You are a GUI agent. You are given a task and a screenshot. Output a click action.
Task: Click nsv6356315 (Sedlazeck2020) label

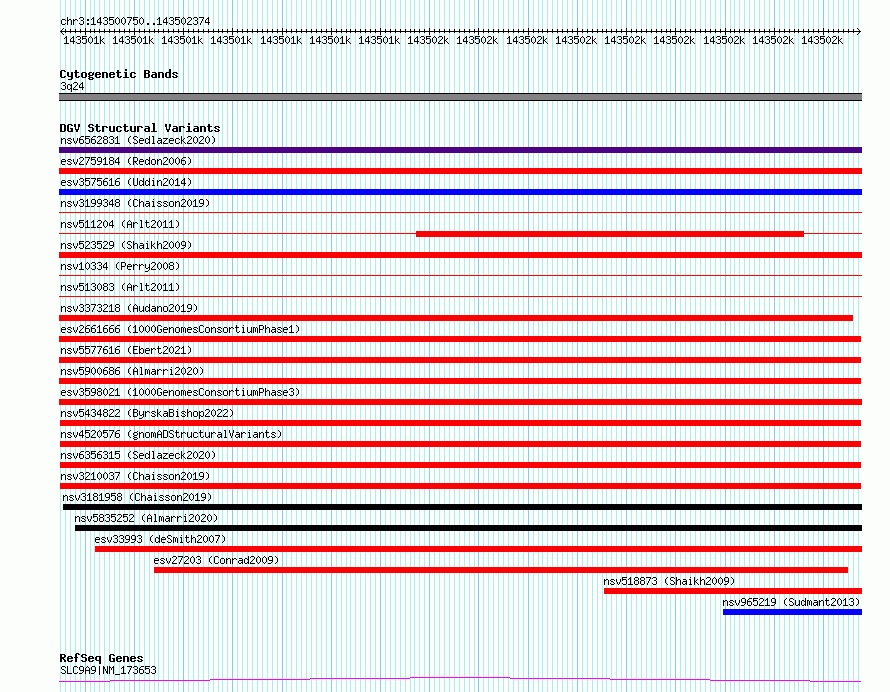138,455
